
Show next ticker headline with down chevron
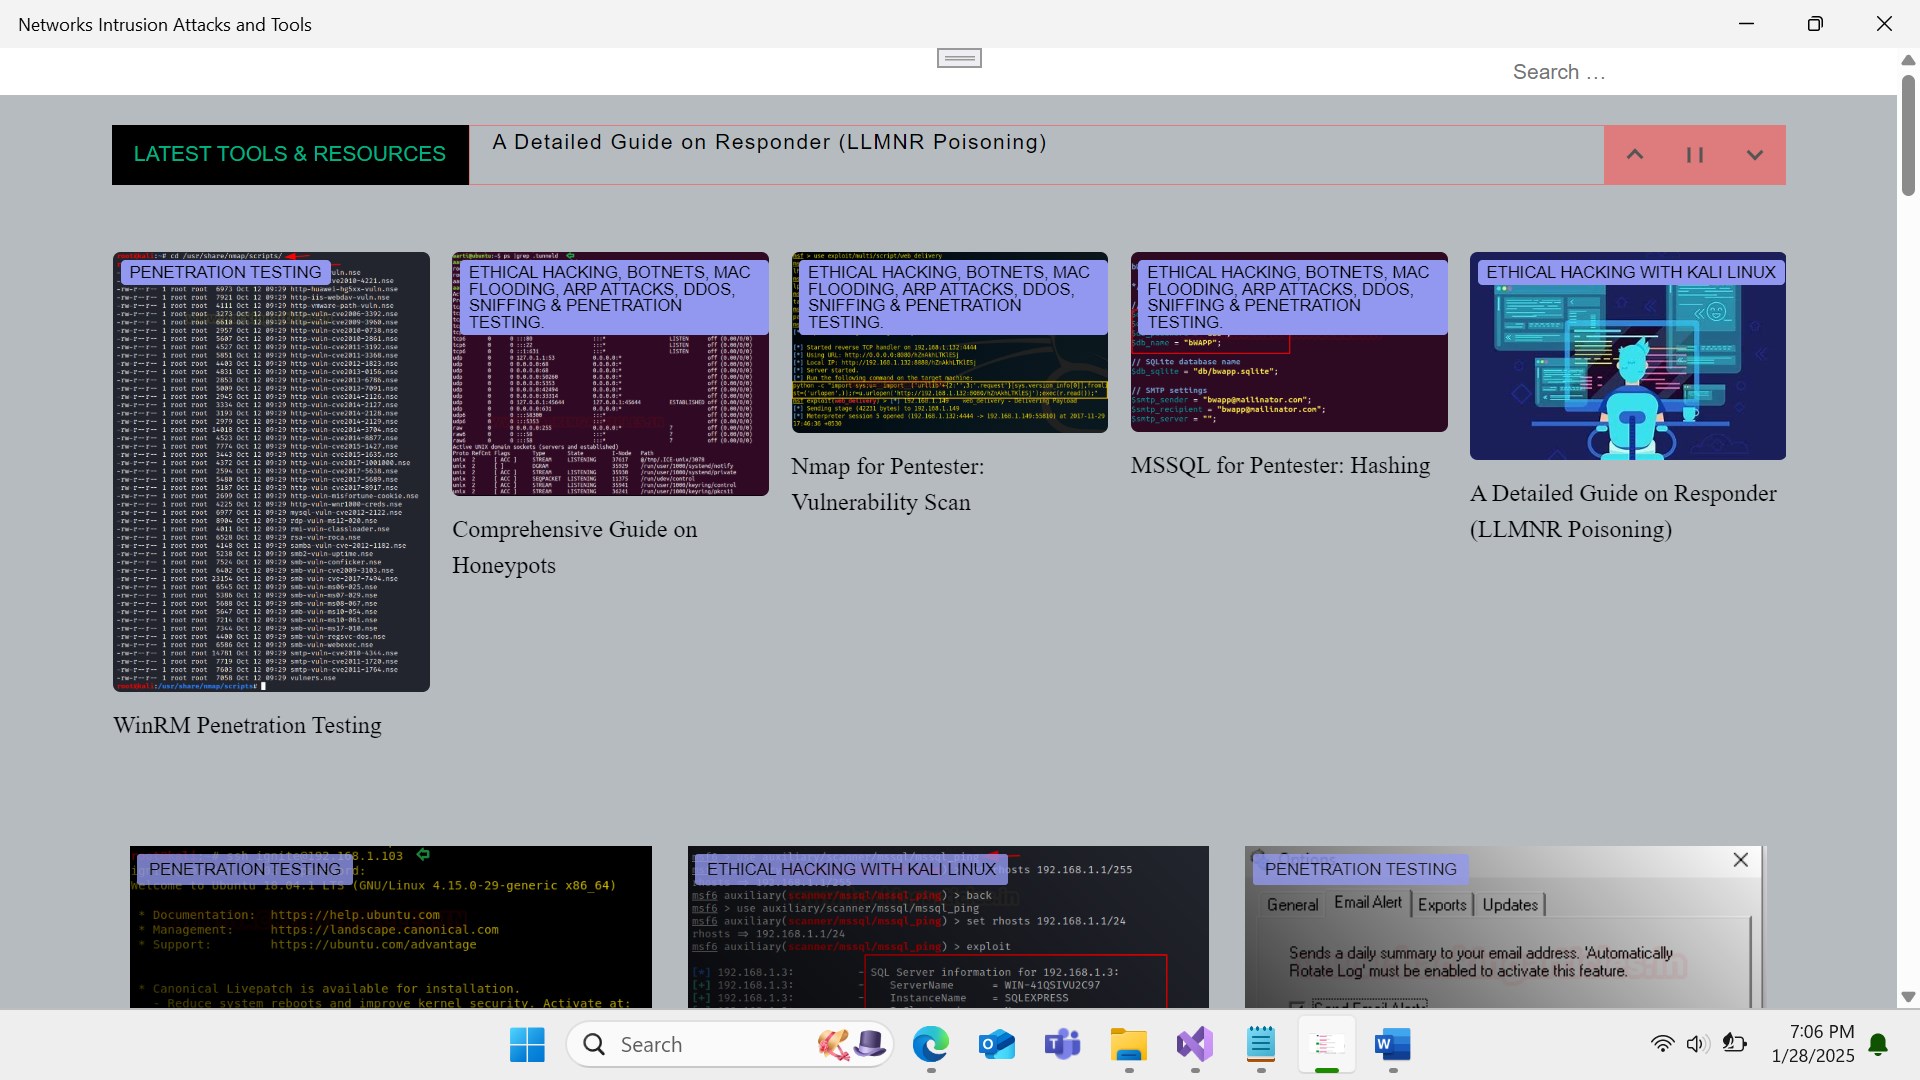(1754, 155)
